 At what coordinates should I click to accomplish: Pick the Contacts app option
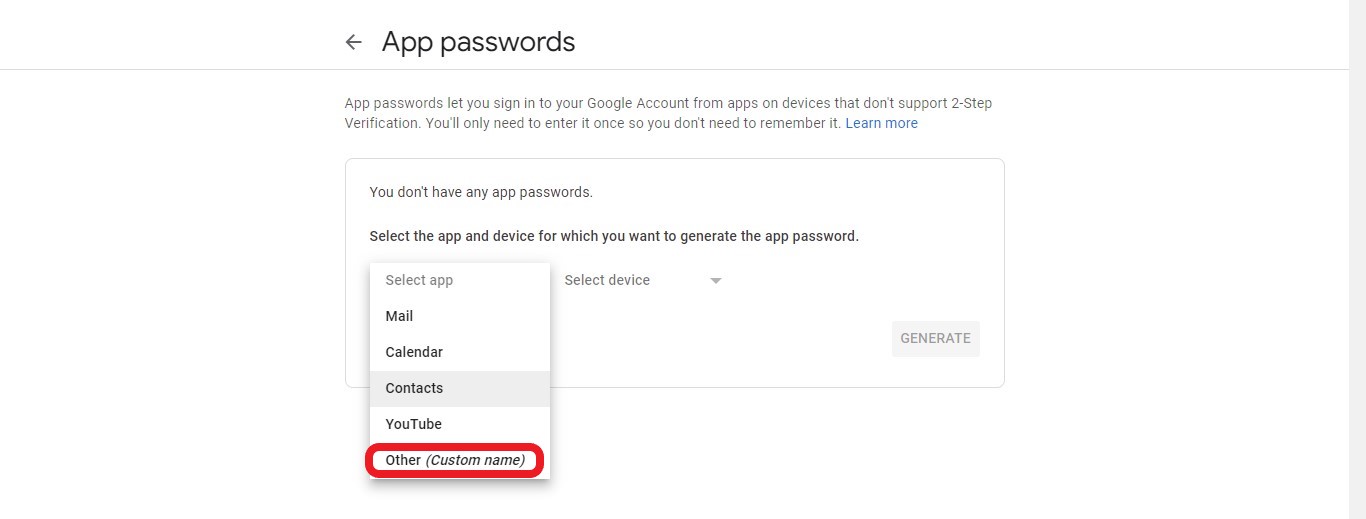(414, 388)
